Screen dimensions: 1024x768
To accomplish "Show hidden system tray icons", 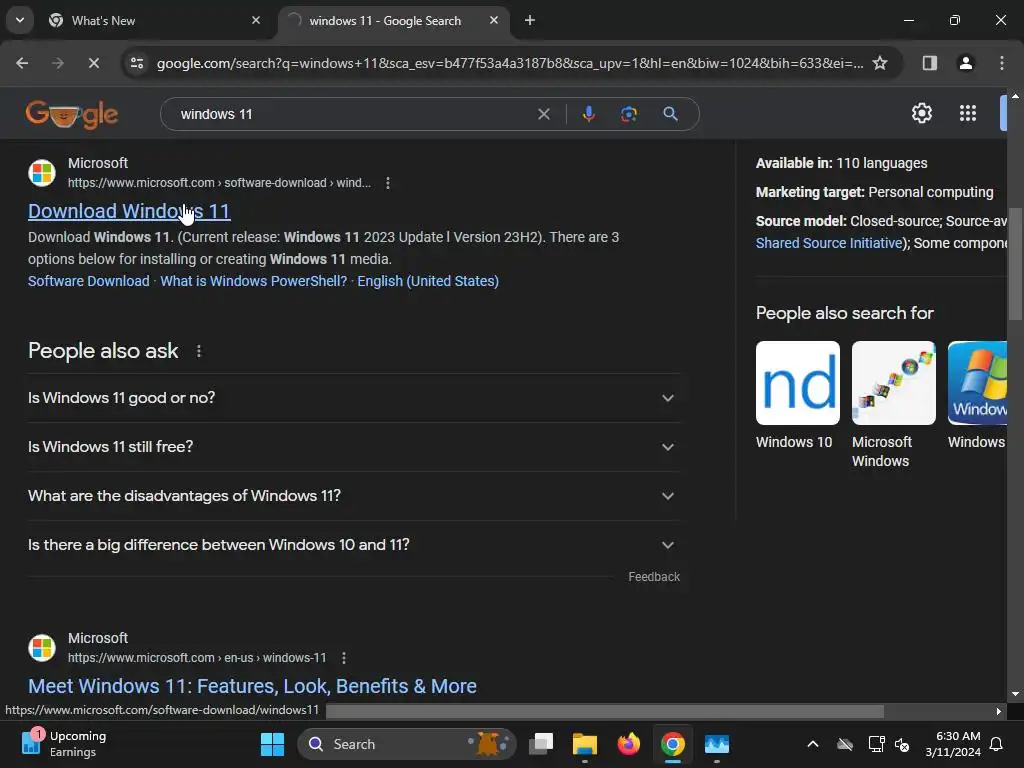I will click(812, 744).
